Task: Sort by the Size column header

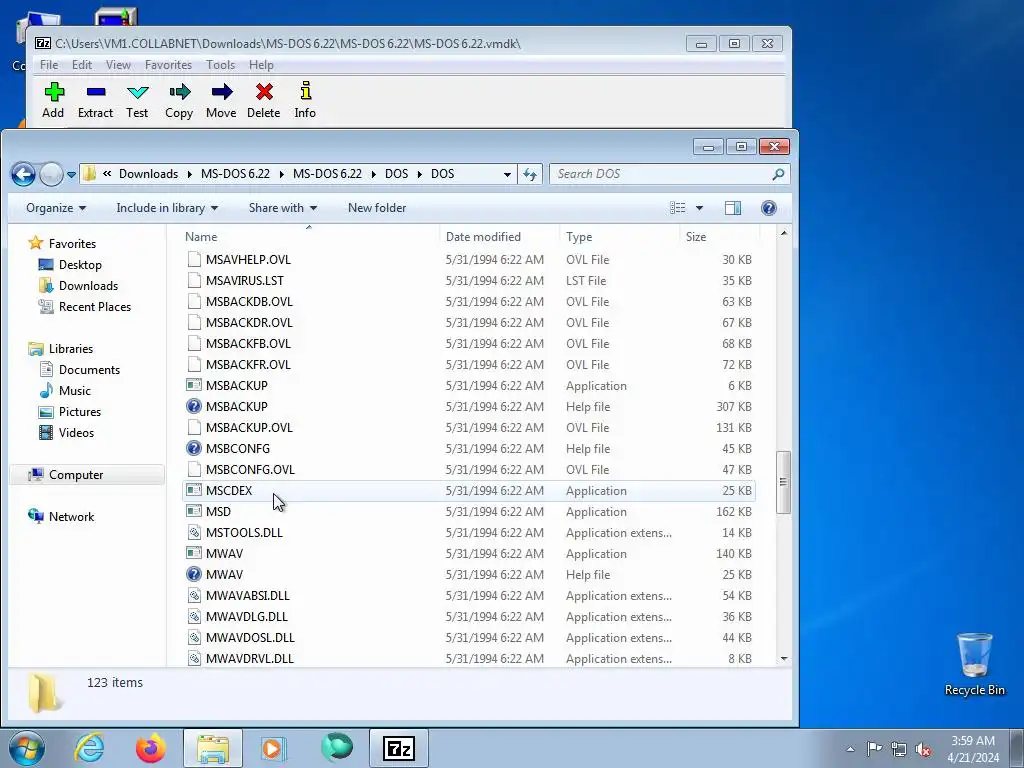Action: tap(719, 236)
